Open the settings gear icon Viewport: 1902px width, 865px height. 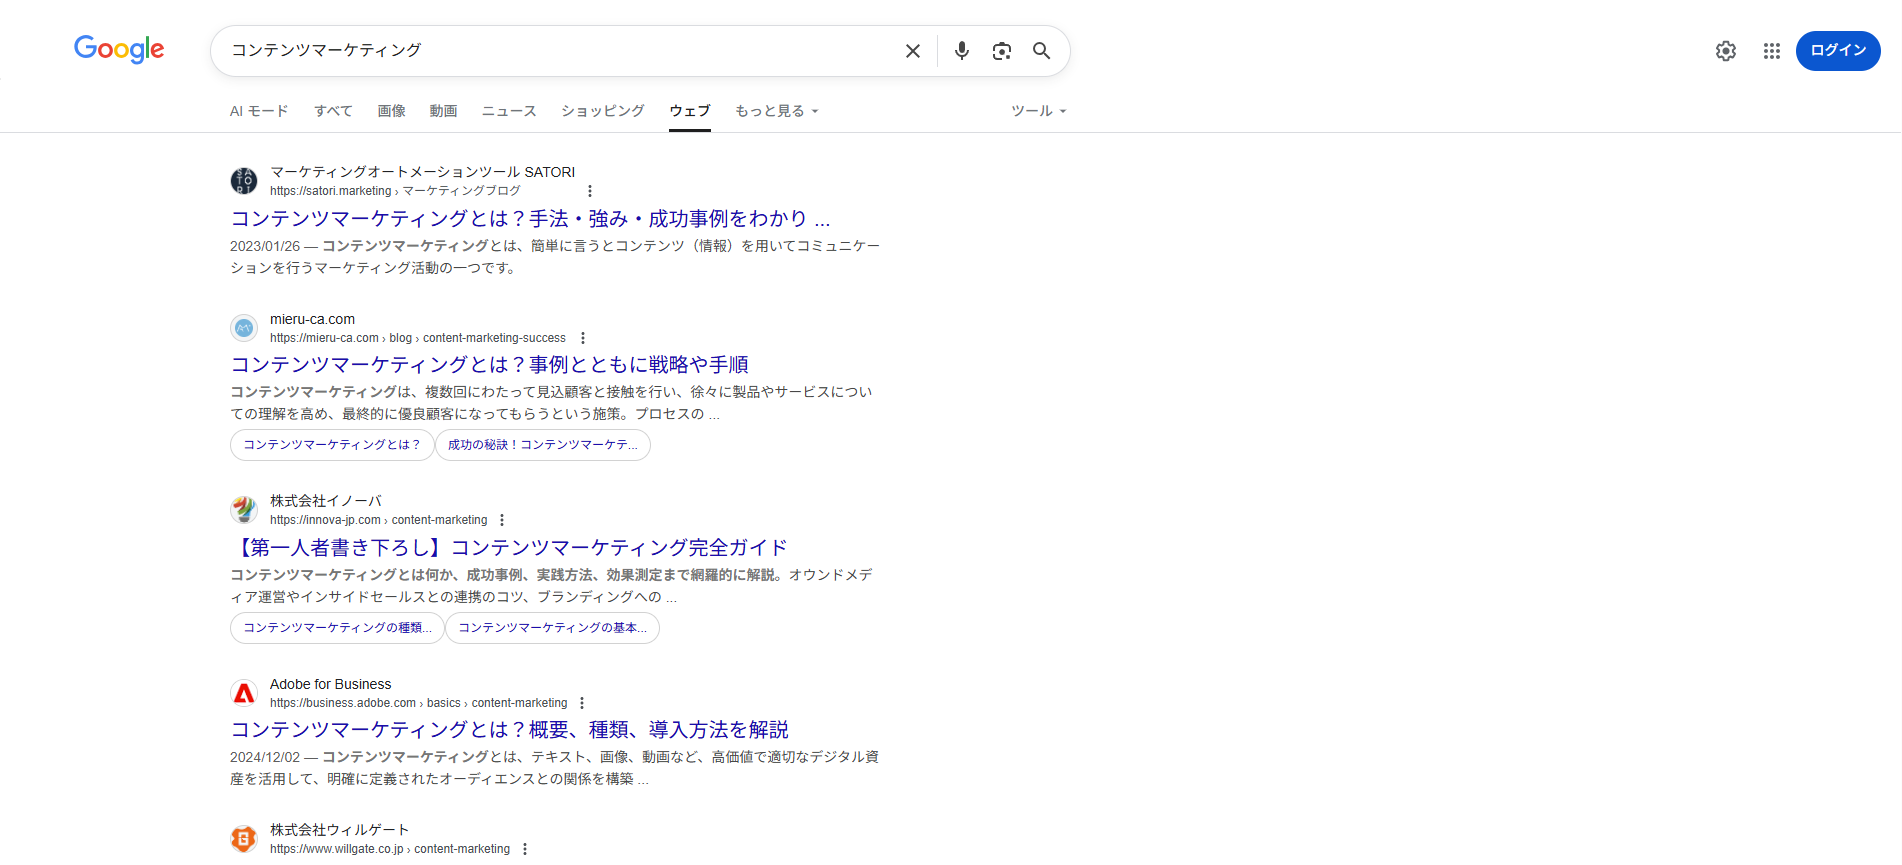click(1725, 51)
